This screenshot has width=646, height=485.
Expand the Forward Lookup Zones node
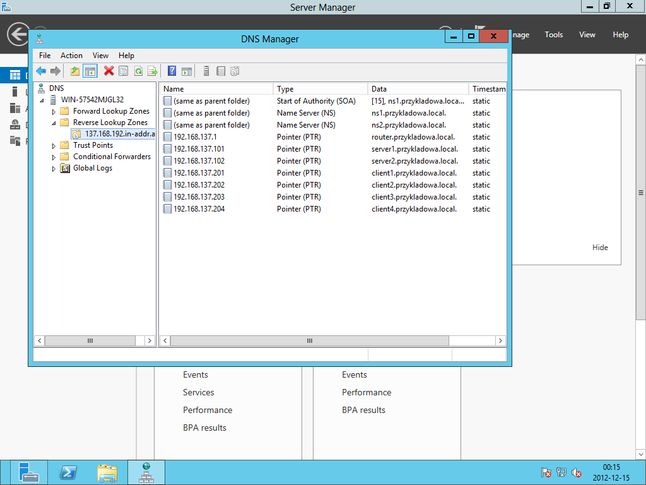pos(54,112)
